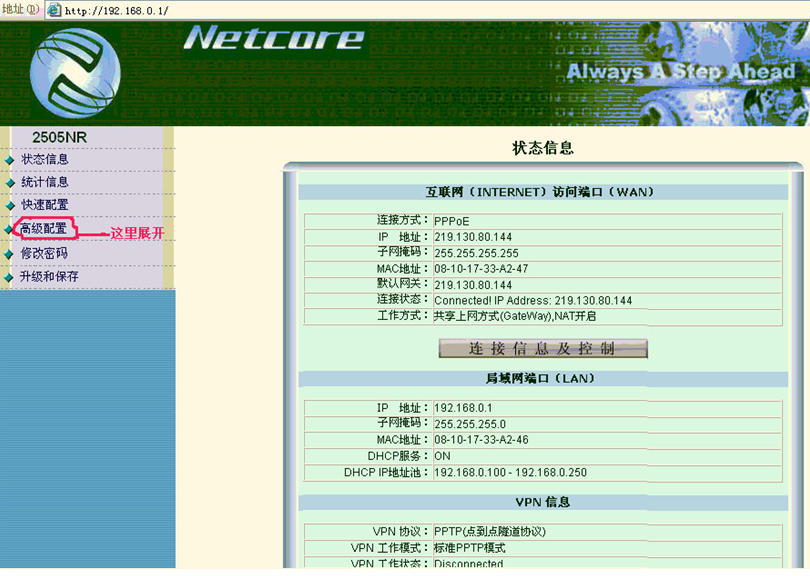Click the PPTP(点到点隧道协议) value
This screenshot has height=576, width=810.
pos(490,532)
